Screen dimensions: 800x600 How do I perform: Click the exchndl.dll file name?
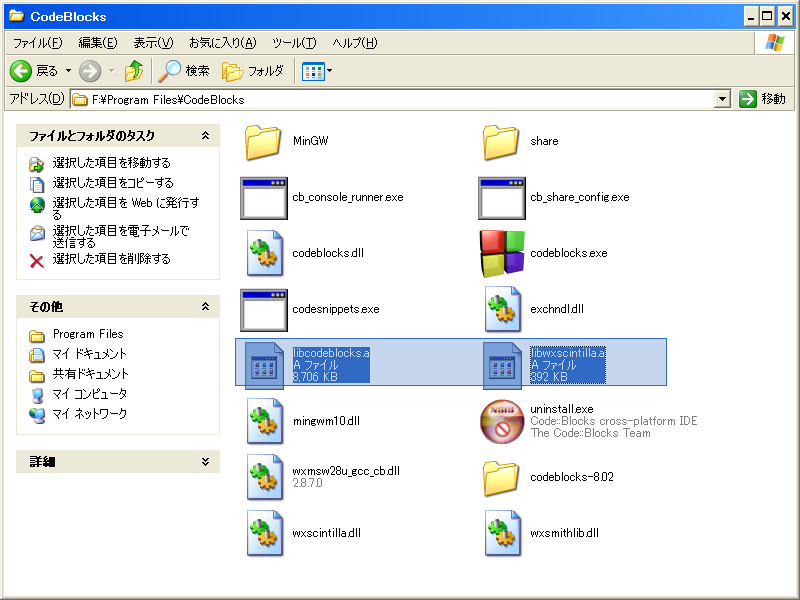pos(557,309)
